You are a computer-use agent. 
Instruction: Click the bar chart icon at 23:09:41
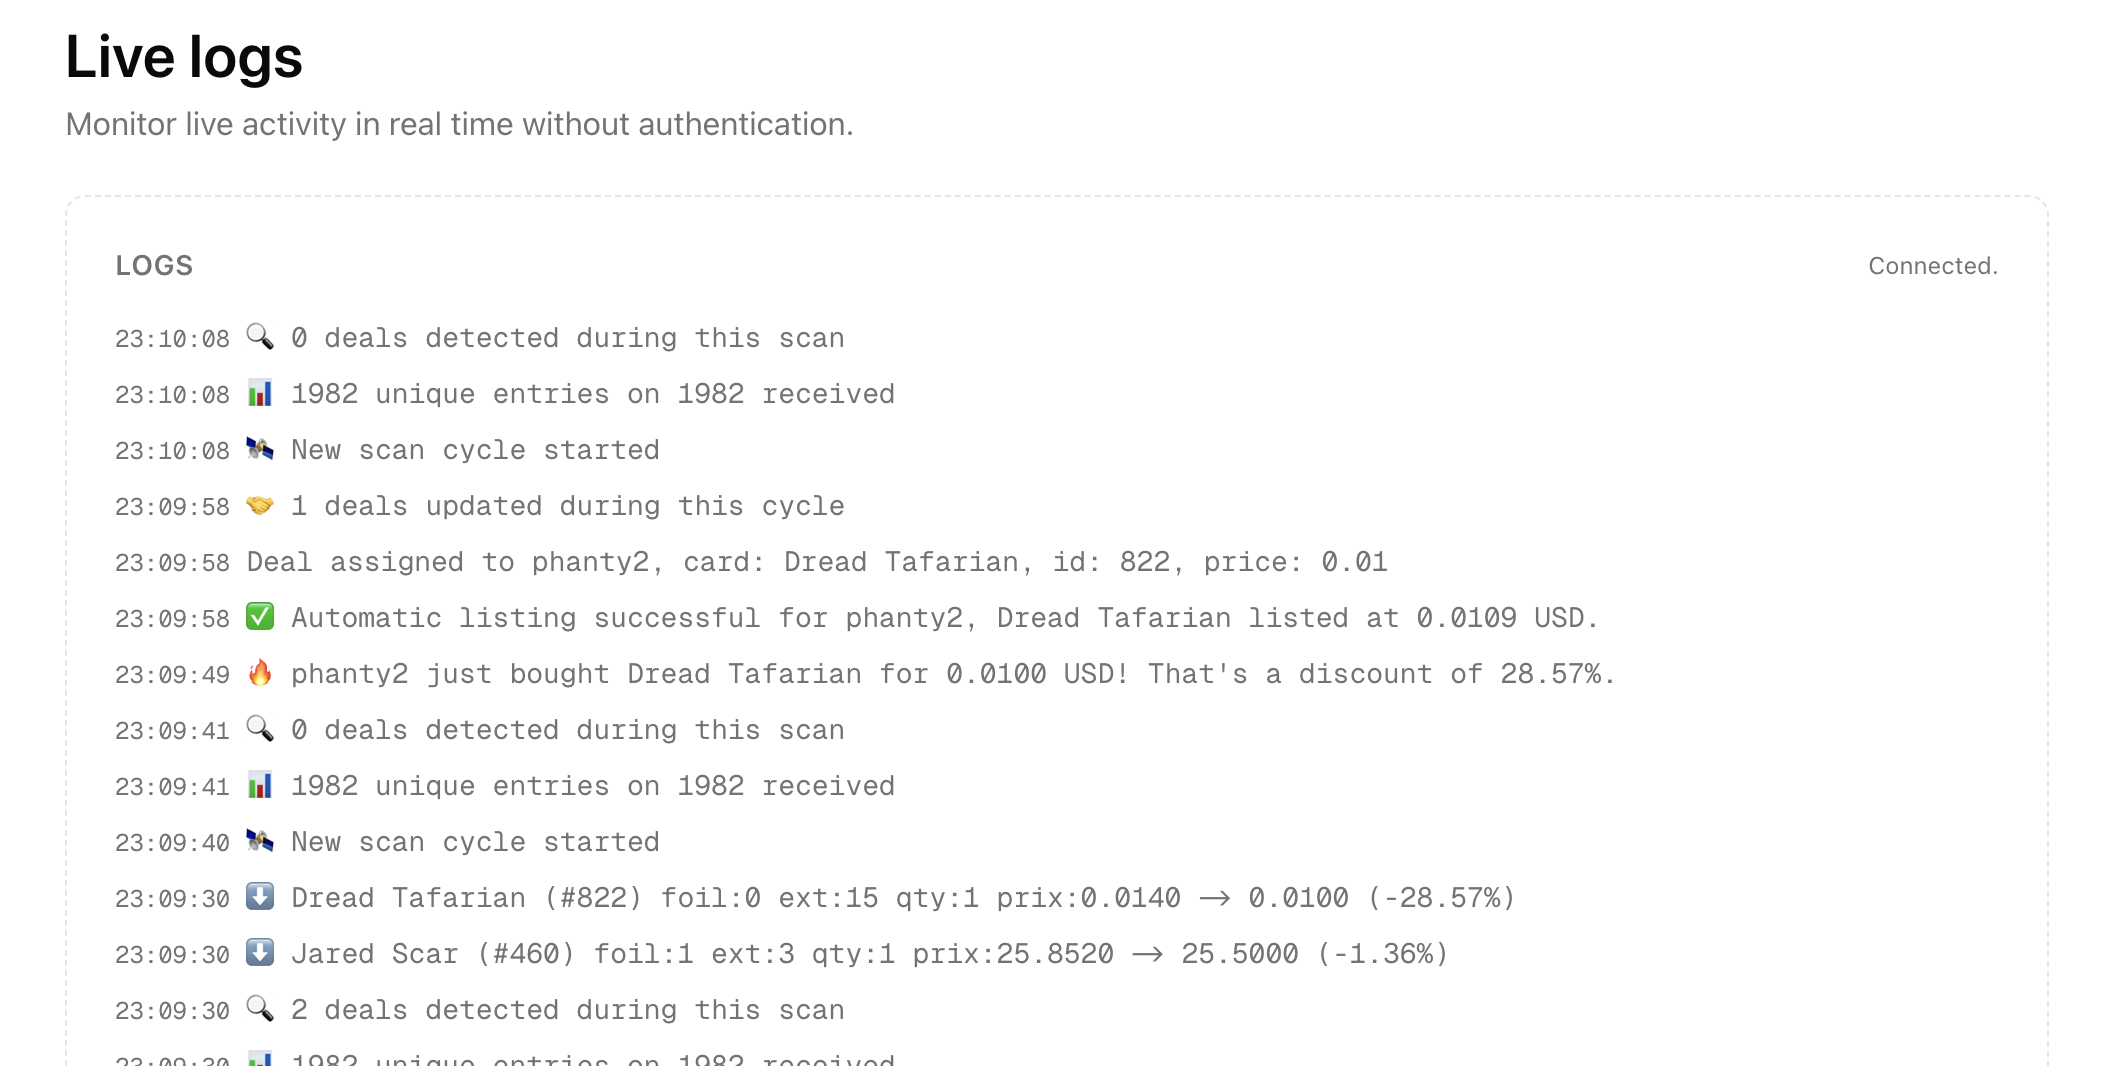click(260, 785)
